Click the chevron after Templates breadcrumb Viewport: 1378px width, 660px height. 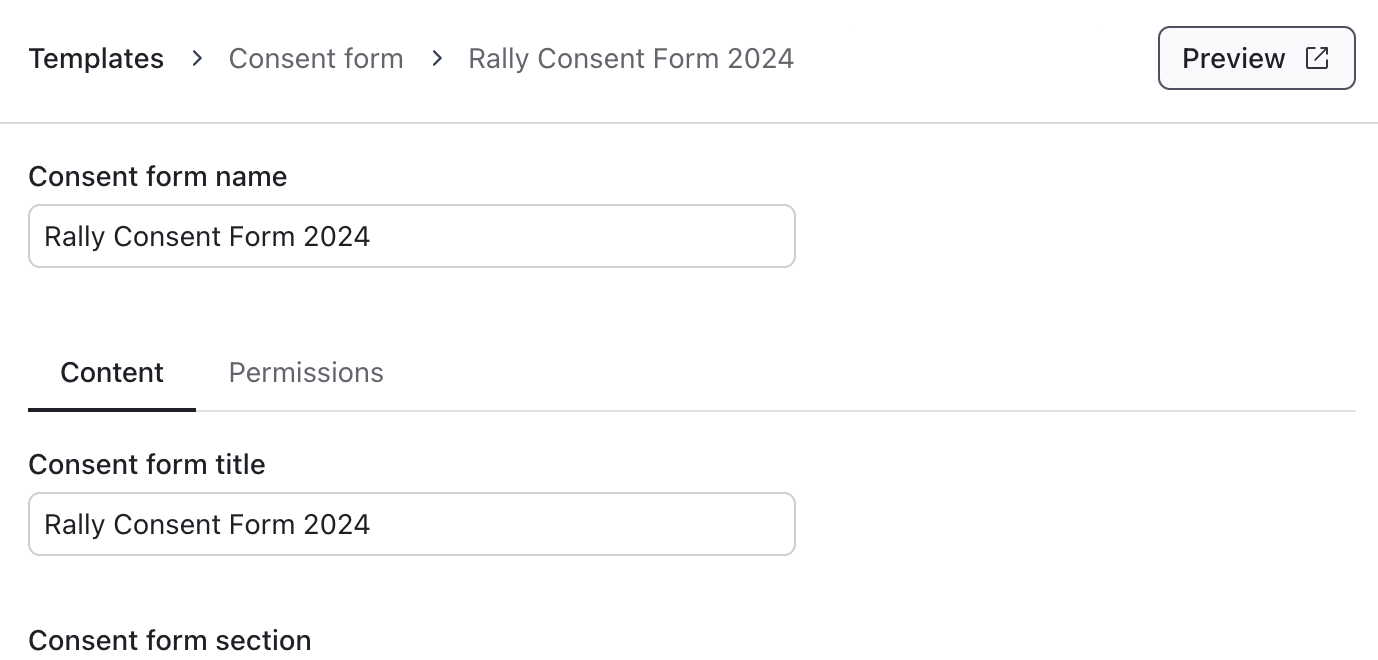[197, 59]
